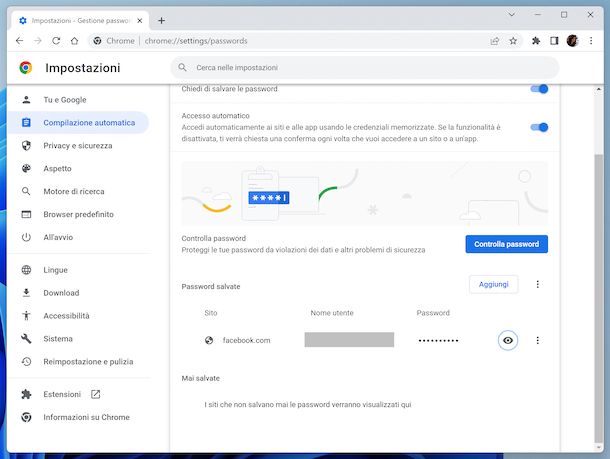Viewport: 610px width, 459px height.
Task: Reload the page with the refresh icon
Action: [x=56, y=41]
